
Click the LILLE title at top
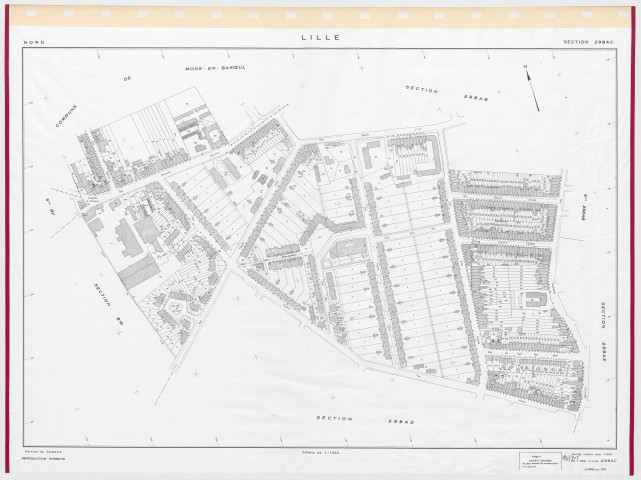point(320,38)
